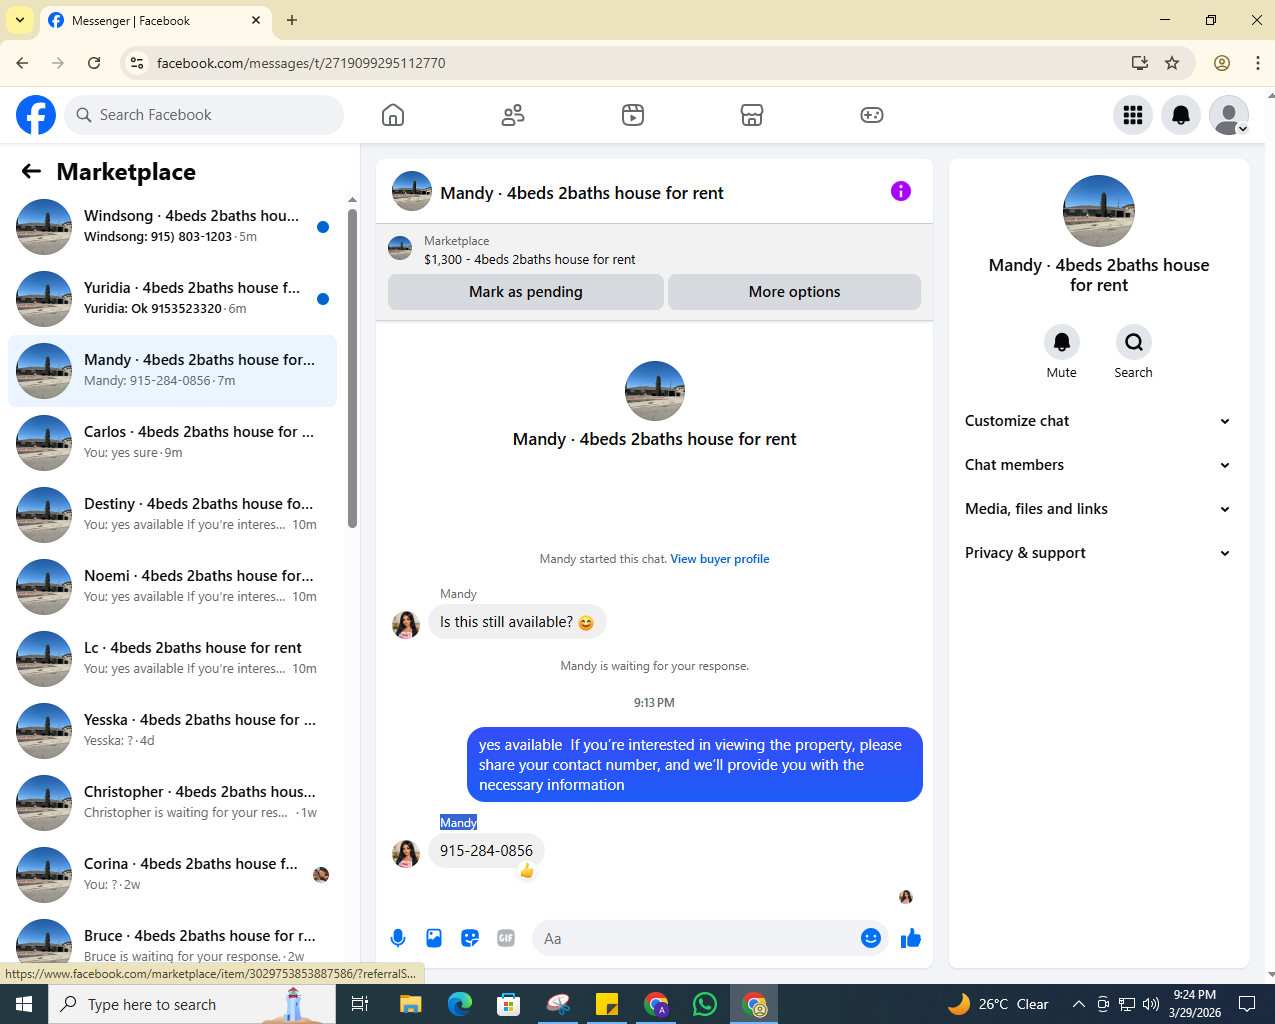Open the Friends icon in top navigation

[513, 115]
